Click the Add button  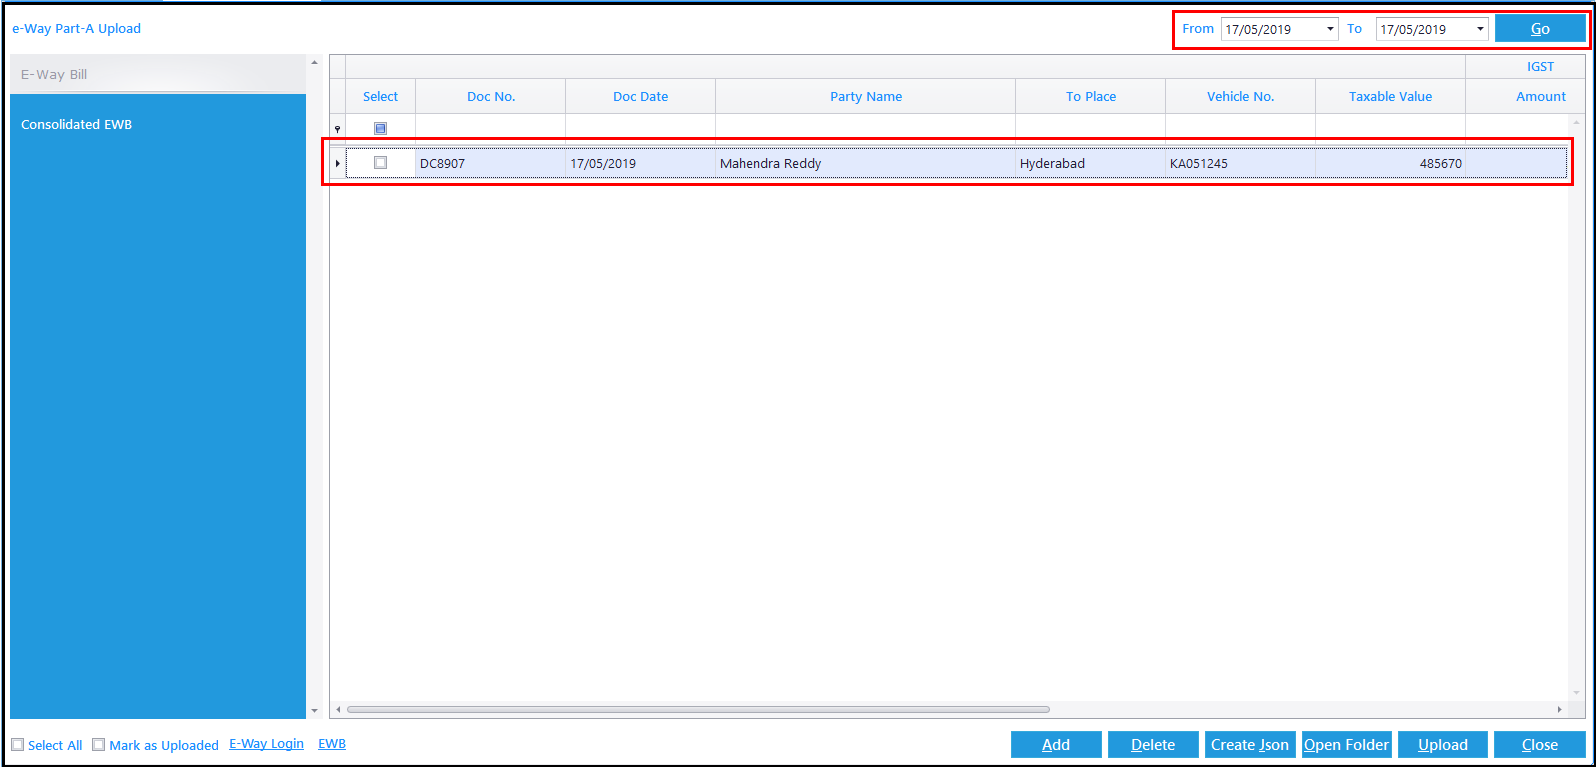pyautogui.click(x=1056, y=745)
